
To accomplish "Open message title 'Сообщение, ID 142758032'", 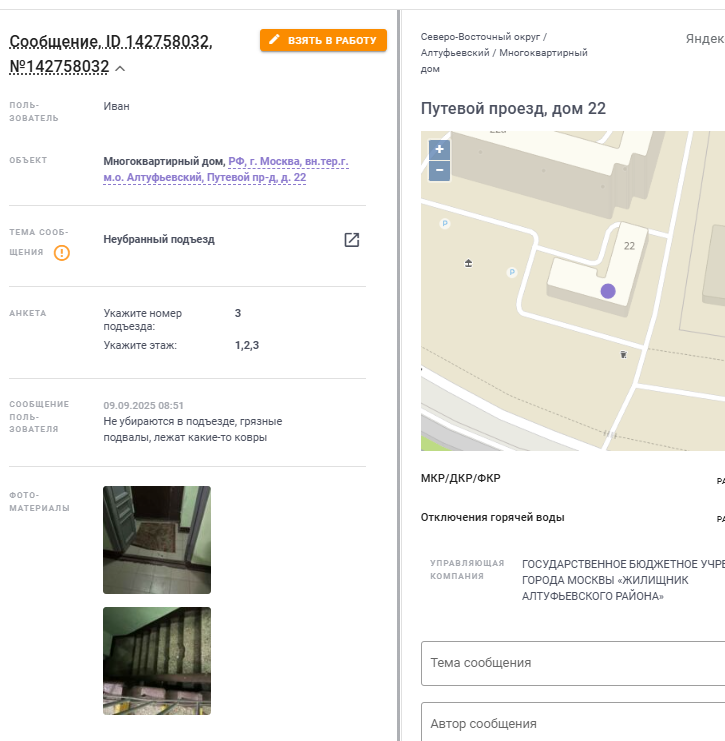I will point(111,42).
